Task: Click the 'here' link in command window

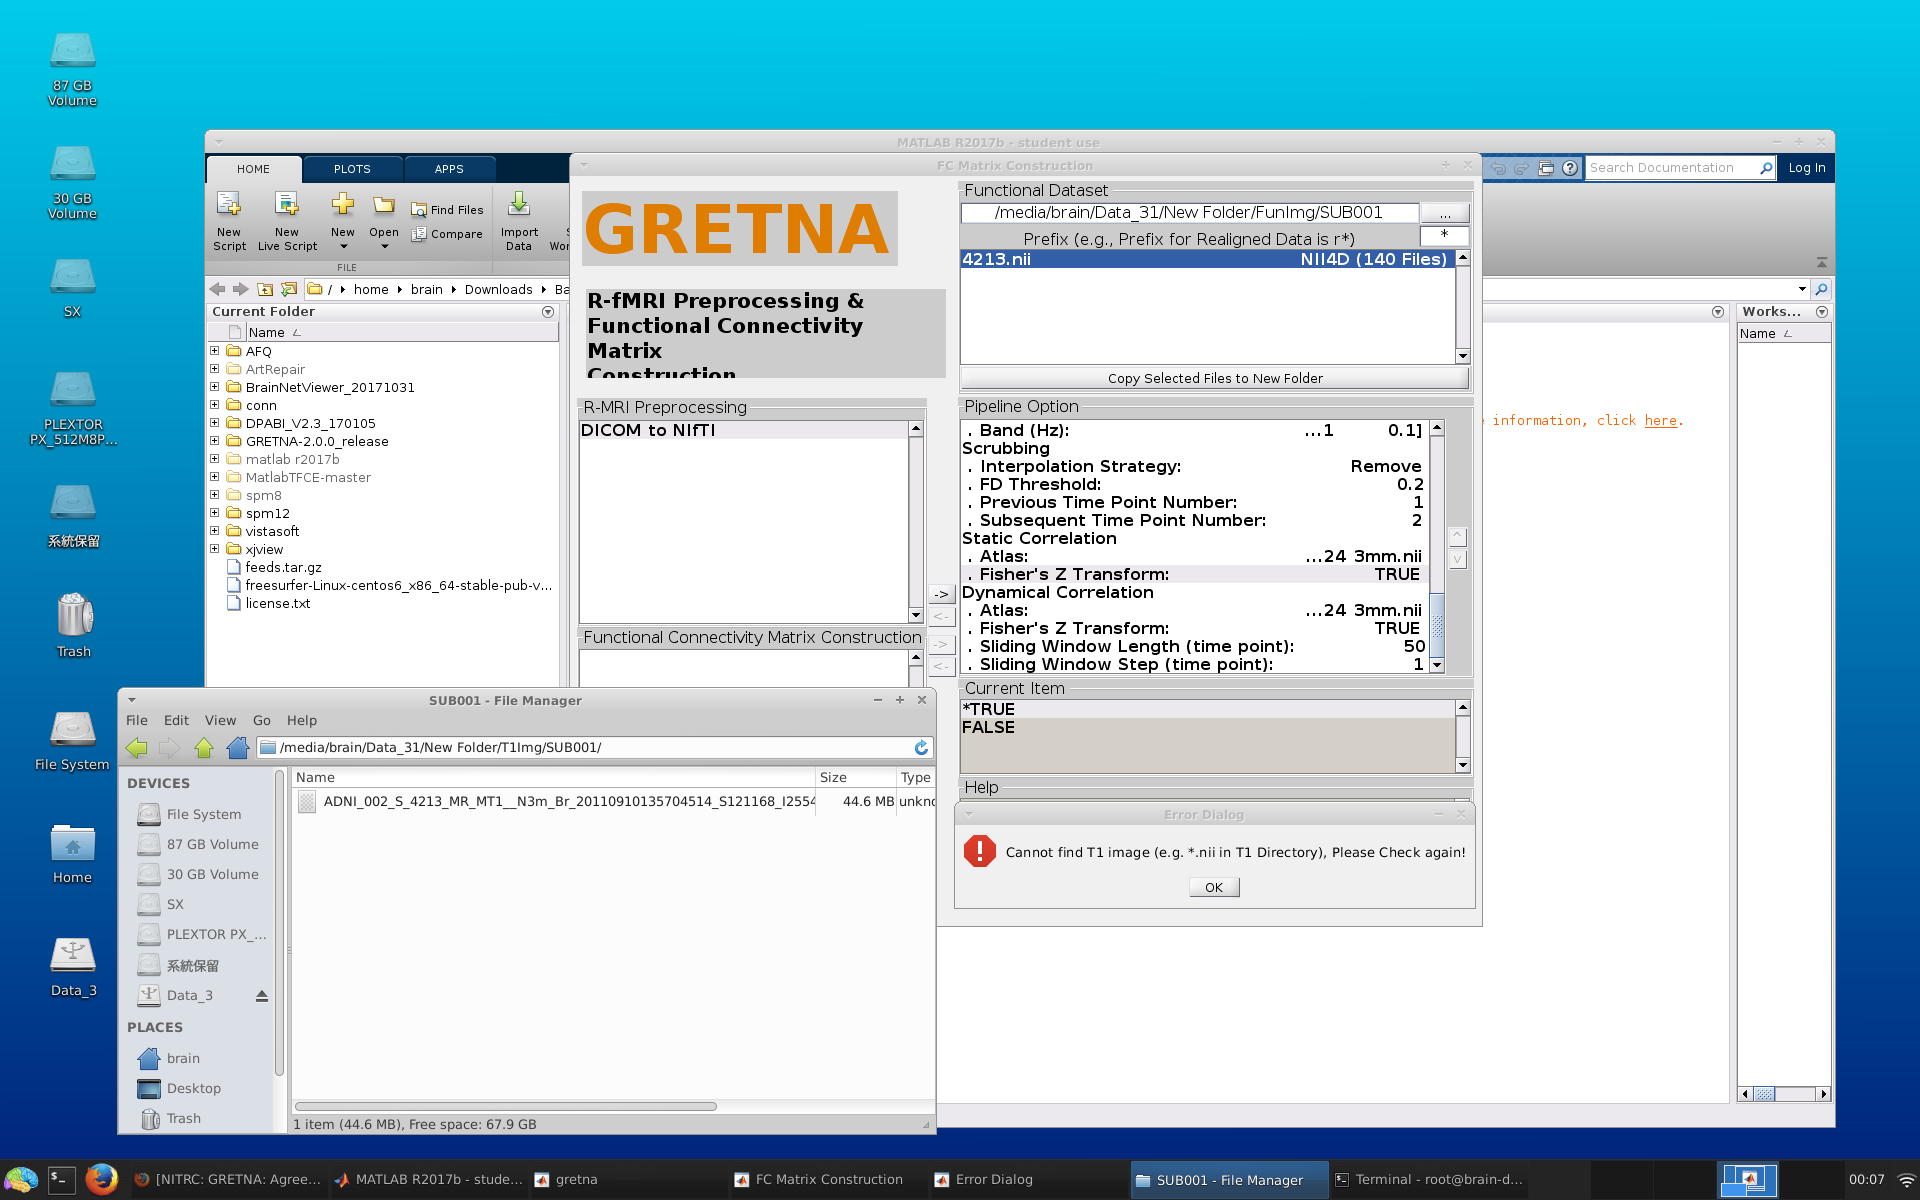Action: click(x=1660, y=420)
